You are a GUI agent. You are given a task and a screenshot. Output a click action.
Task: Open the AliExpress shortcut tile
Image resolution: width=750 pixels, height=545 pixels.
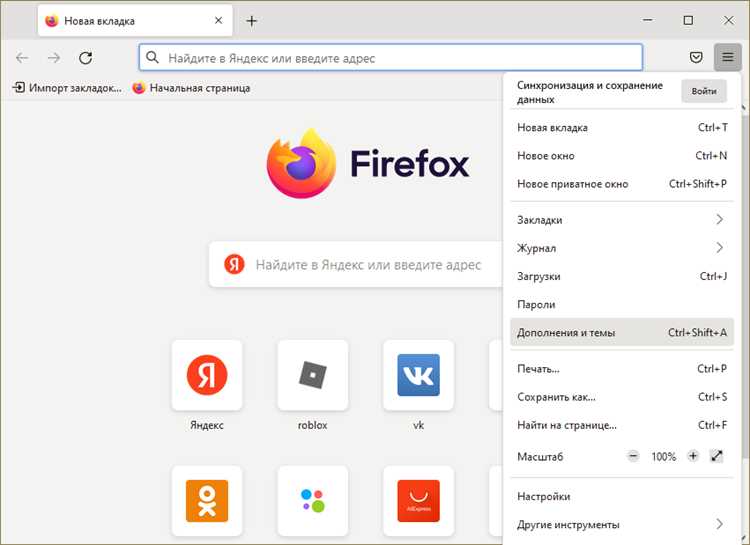419,501
